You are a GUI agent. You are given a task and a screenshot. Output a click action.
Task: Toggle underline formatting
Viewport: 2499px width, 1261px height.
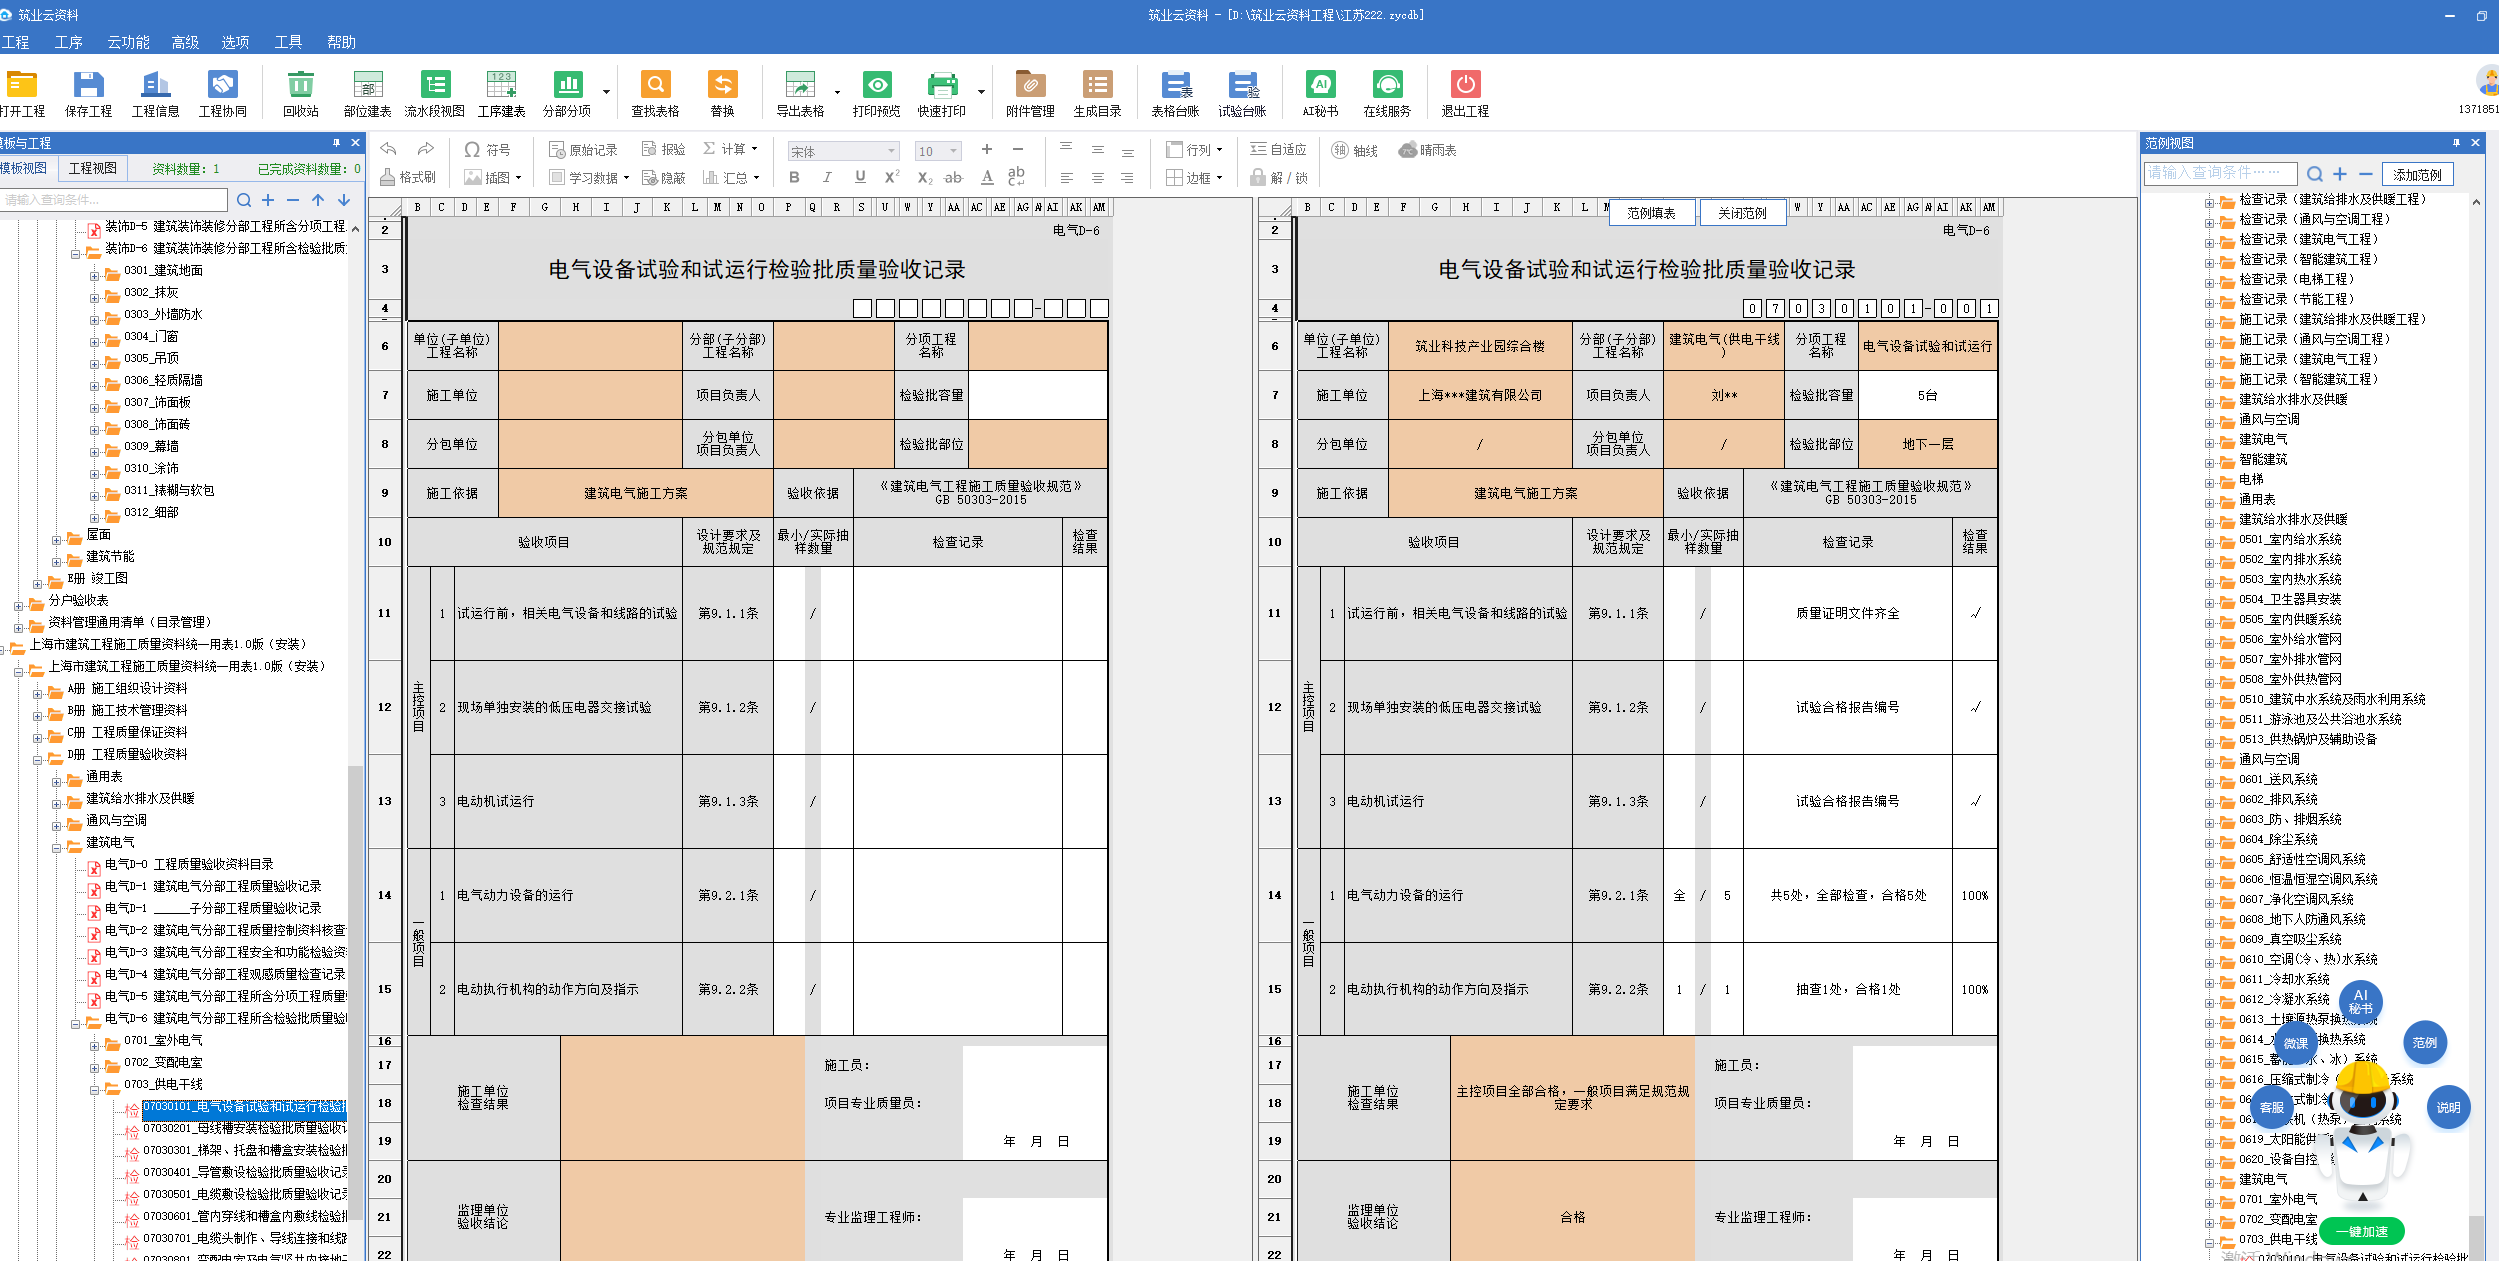(x=860, y=177)
